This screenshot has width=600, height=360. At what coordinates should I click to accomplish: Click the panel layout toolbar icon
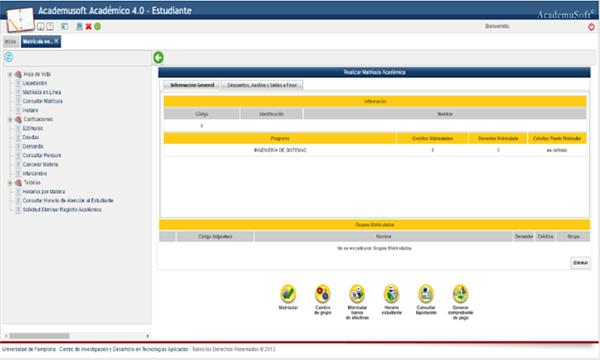[x=64, y=26]
